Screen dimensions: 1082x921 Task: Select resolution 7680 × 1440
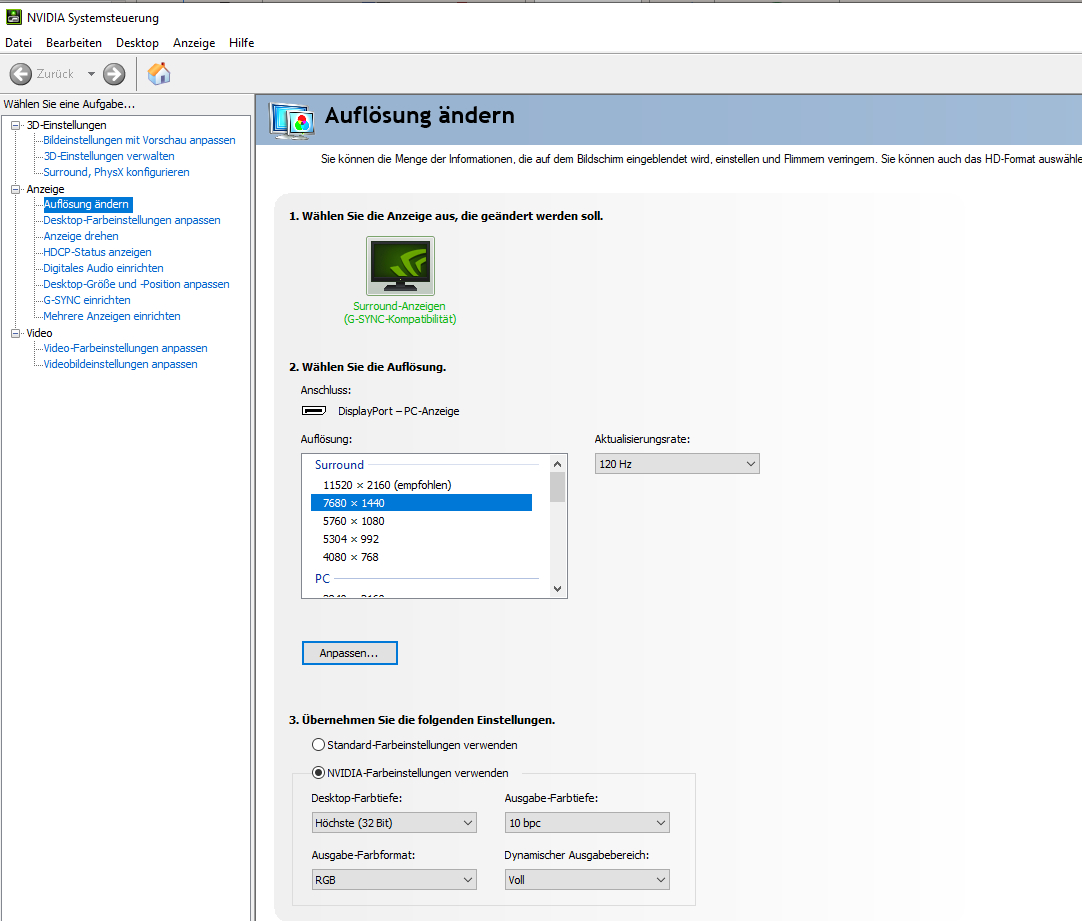click(x=422, y=503)
